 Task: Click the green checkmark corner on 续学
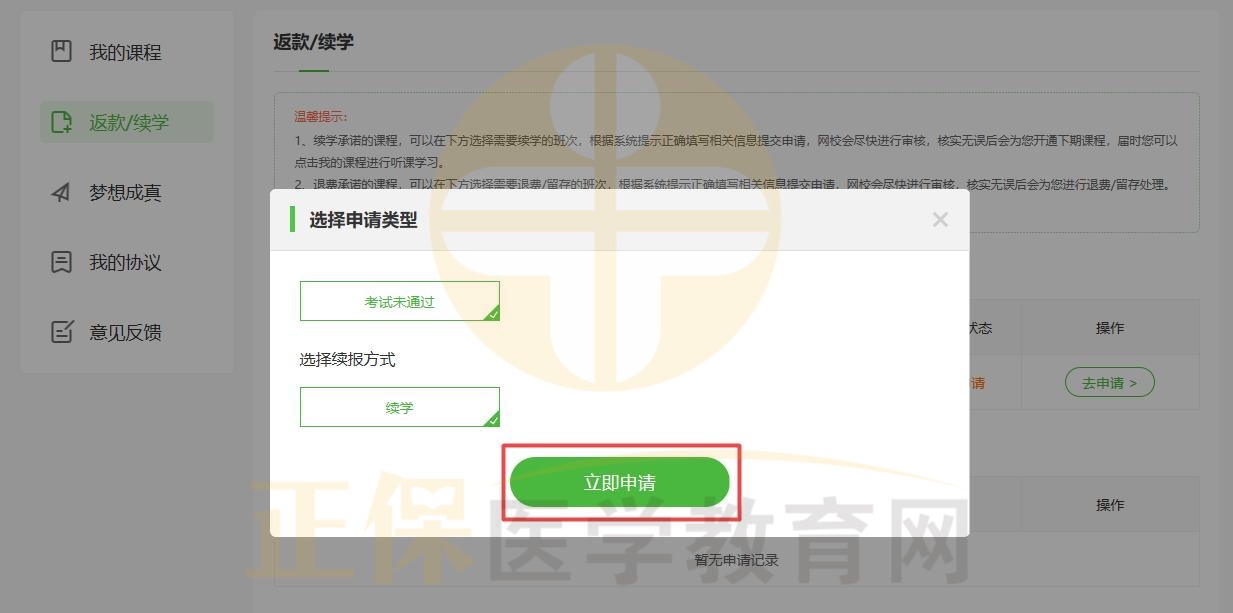[492, 420]
